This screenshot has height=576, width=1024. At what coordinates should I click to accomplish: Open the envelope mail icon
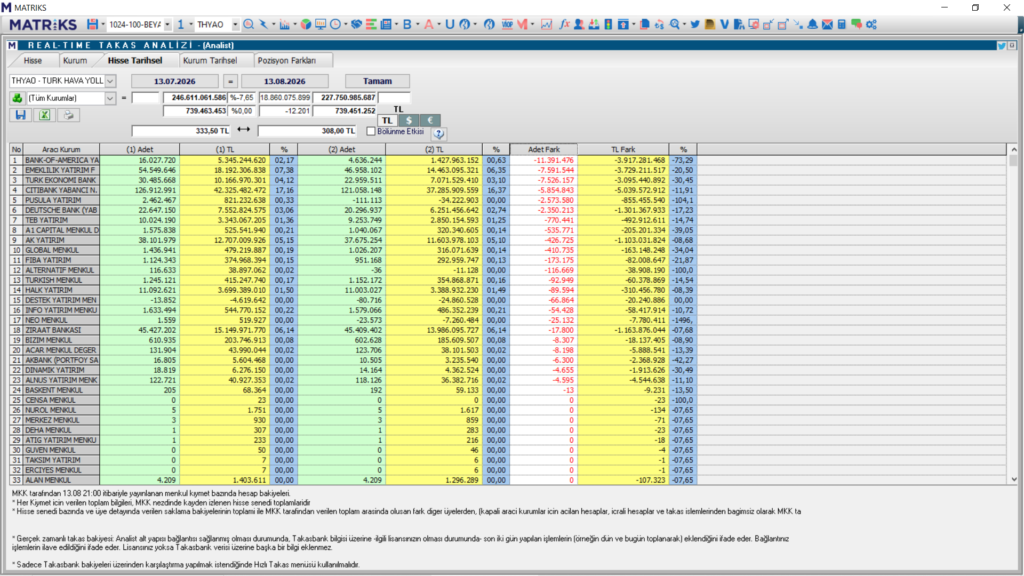click(827, 24)
